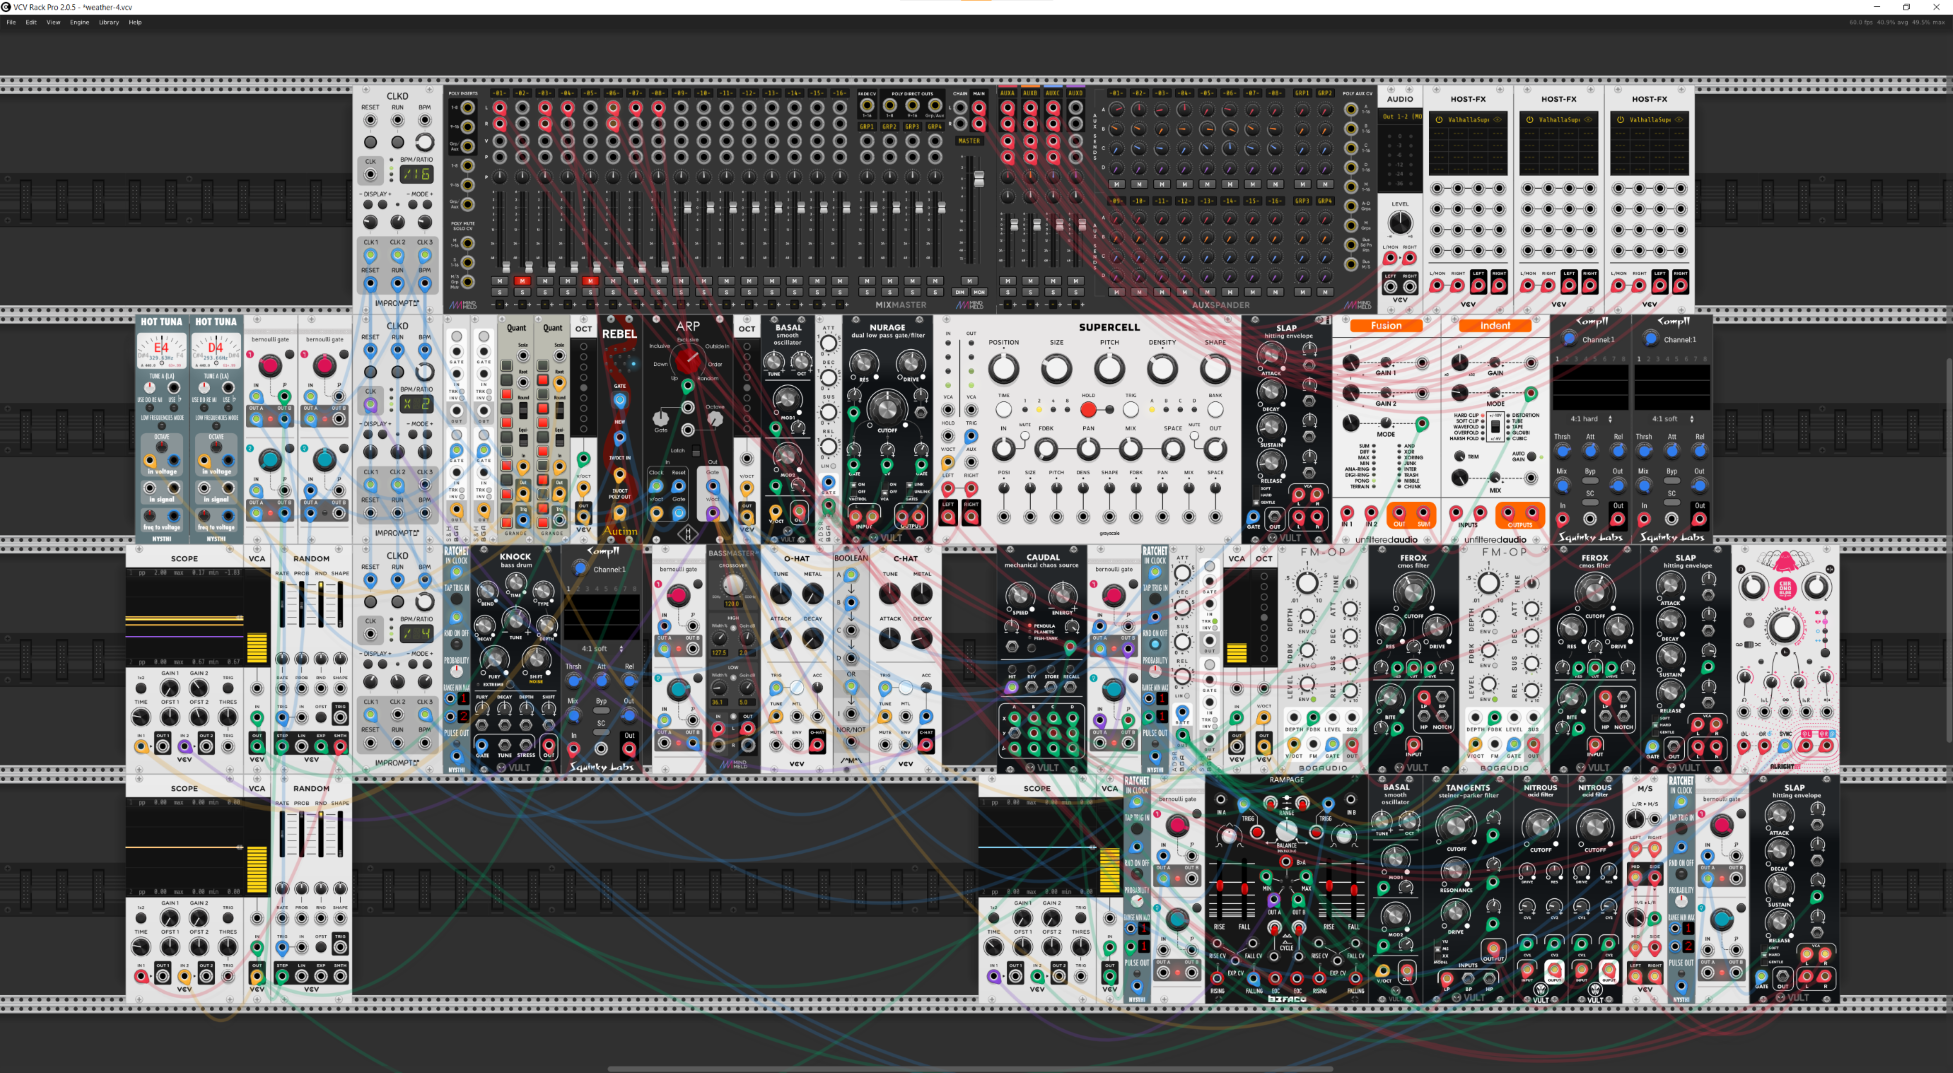Open AUDIO module 'Out 1-2' device selector

1400,117
